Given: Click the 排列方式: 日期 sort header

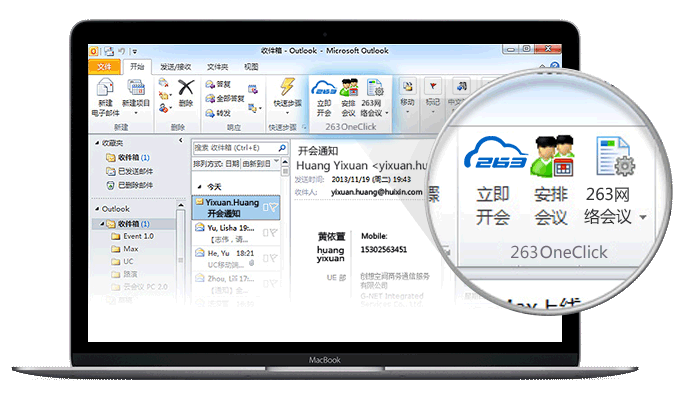Looking at the screenshot, I should 217,164.
